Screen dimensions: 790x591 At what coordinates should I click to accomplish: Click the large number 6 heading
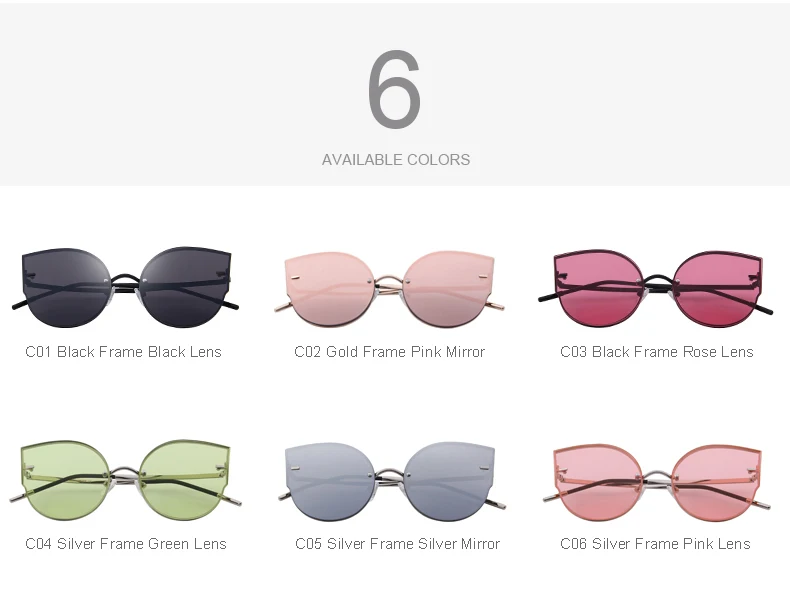click(x=394, y=89)
